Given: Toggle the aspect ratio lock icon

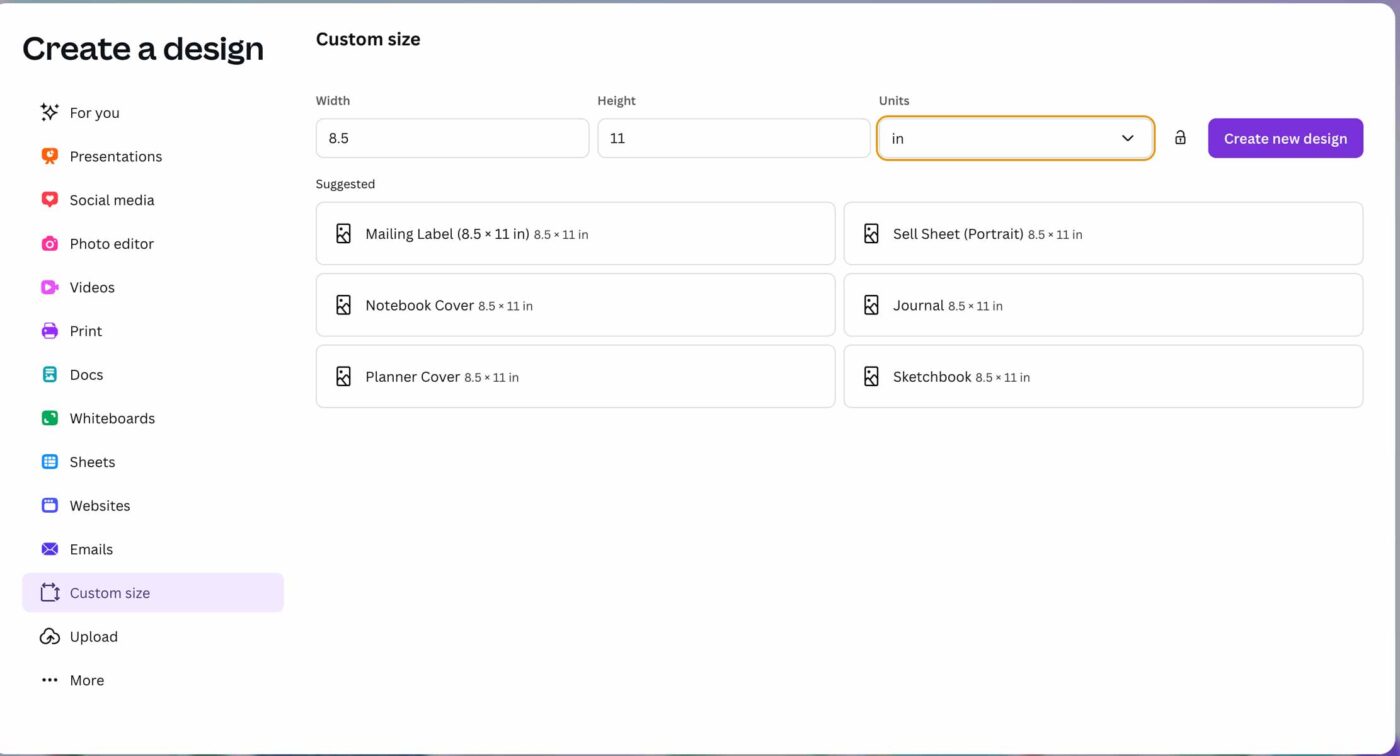Looking at the screenshot, I should (x=1180, y=138).
